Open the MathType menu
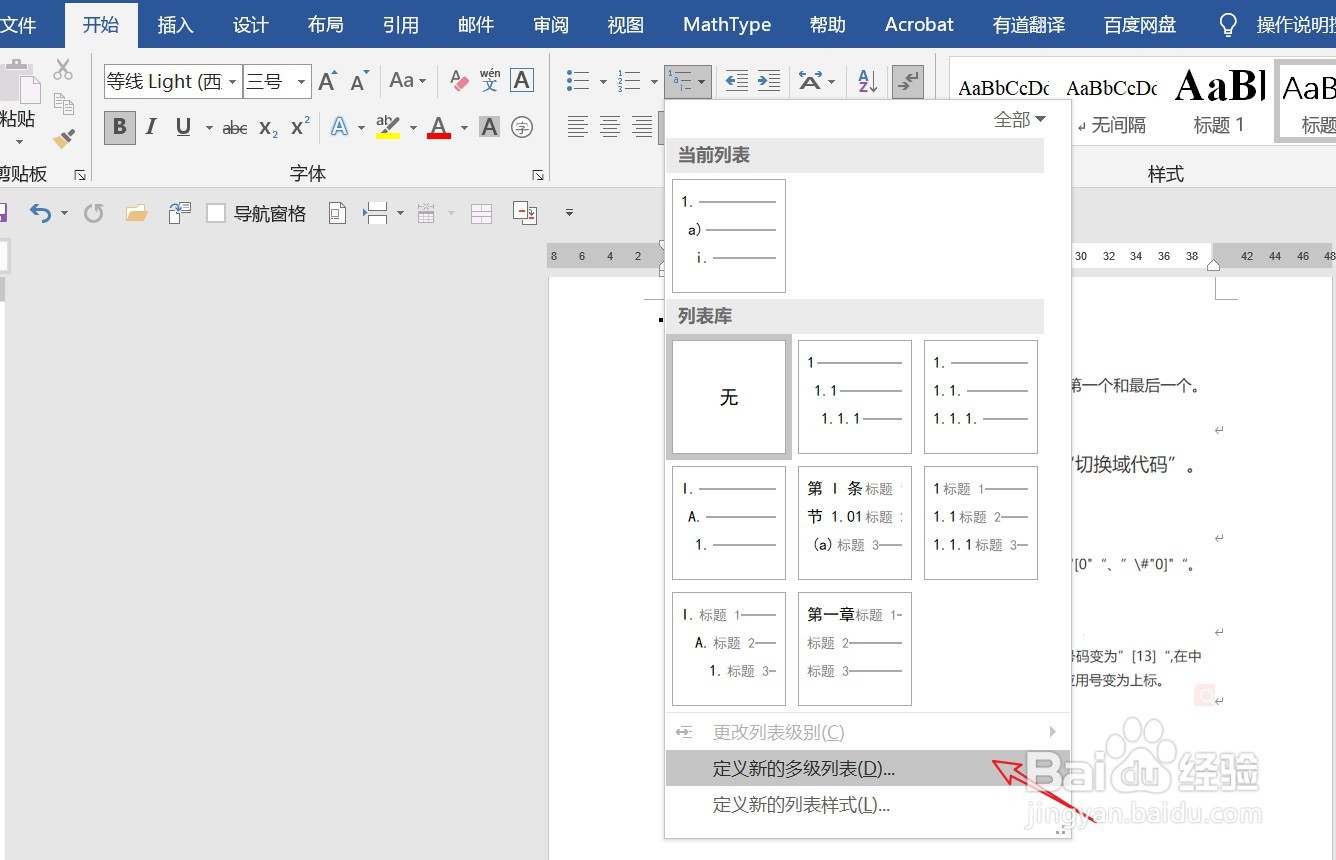 tap(727, 25)
